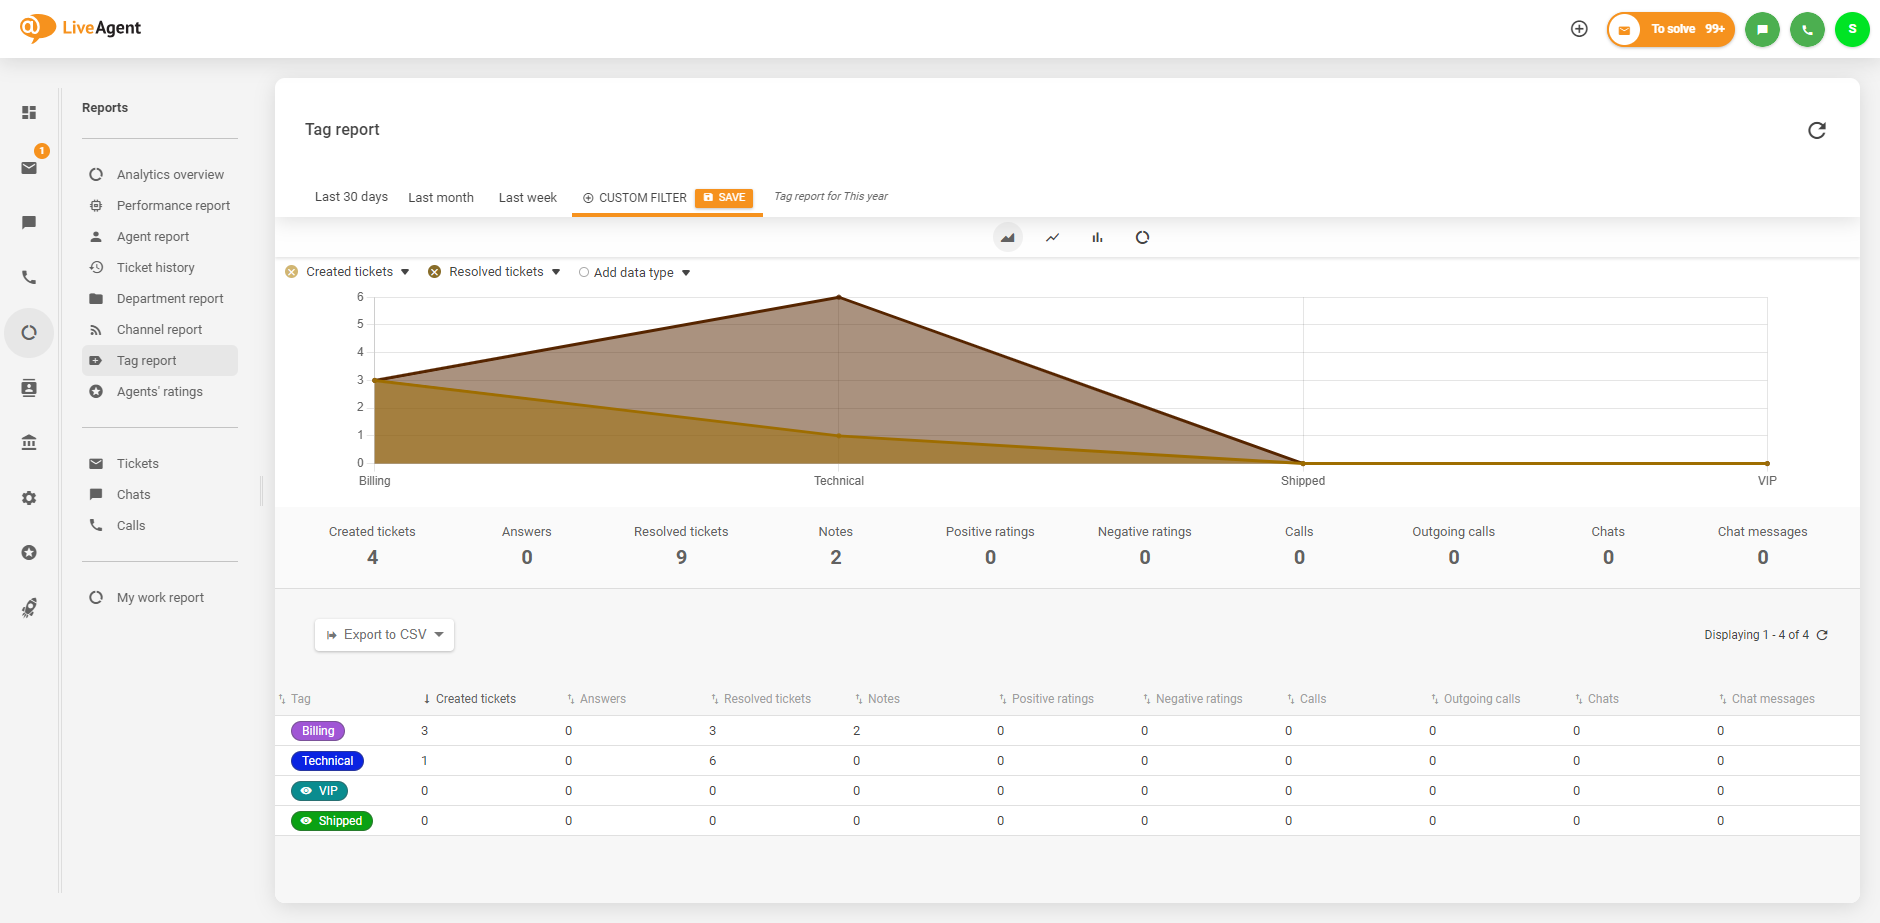Remove the Resolved tickets data series
Image resolution: width=1880 pixels, height=923 pixels.
(434, 272)
